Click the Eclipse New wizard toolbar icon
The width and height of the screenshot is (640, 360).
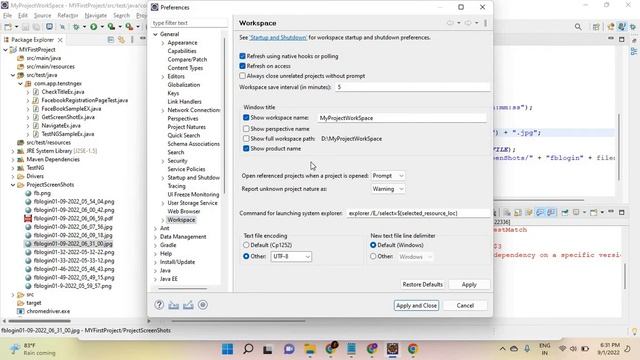[x=8, y=27]
